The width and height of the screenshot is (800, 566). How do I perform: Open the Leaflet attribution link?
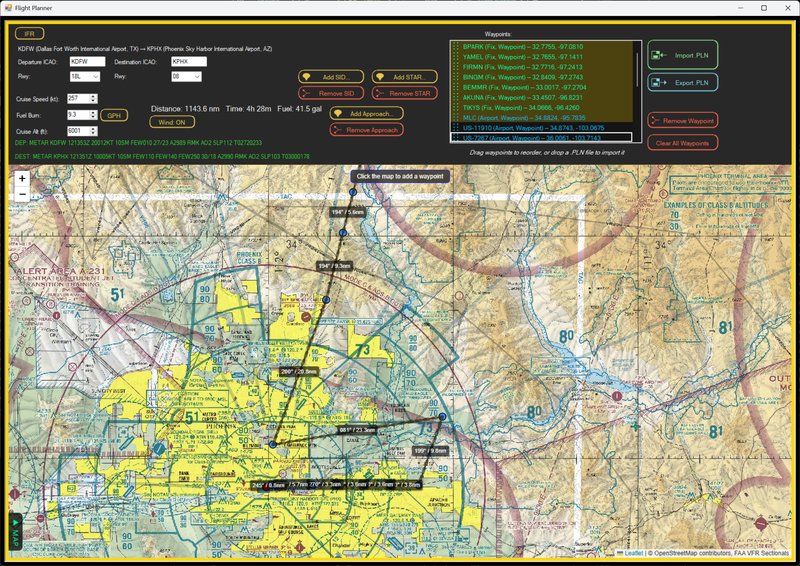634,553
